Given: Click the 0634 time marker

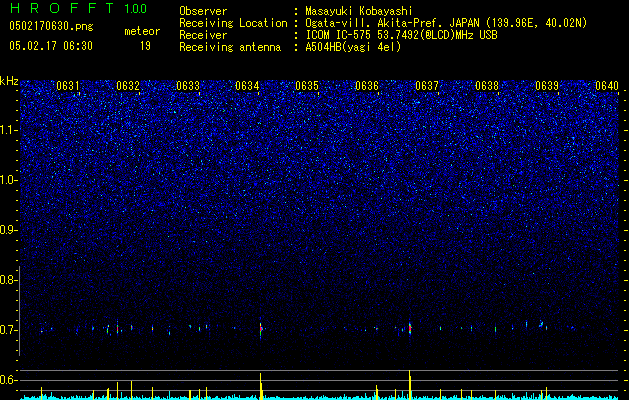Looking at the screenshot, I should [247, 86].
